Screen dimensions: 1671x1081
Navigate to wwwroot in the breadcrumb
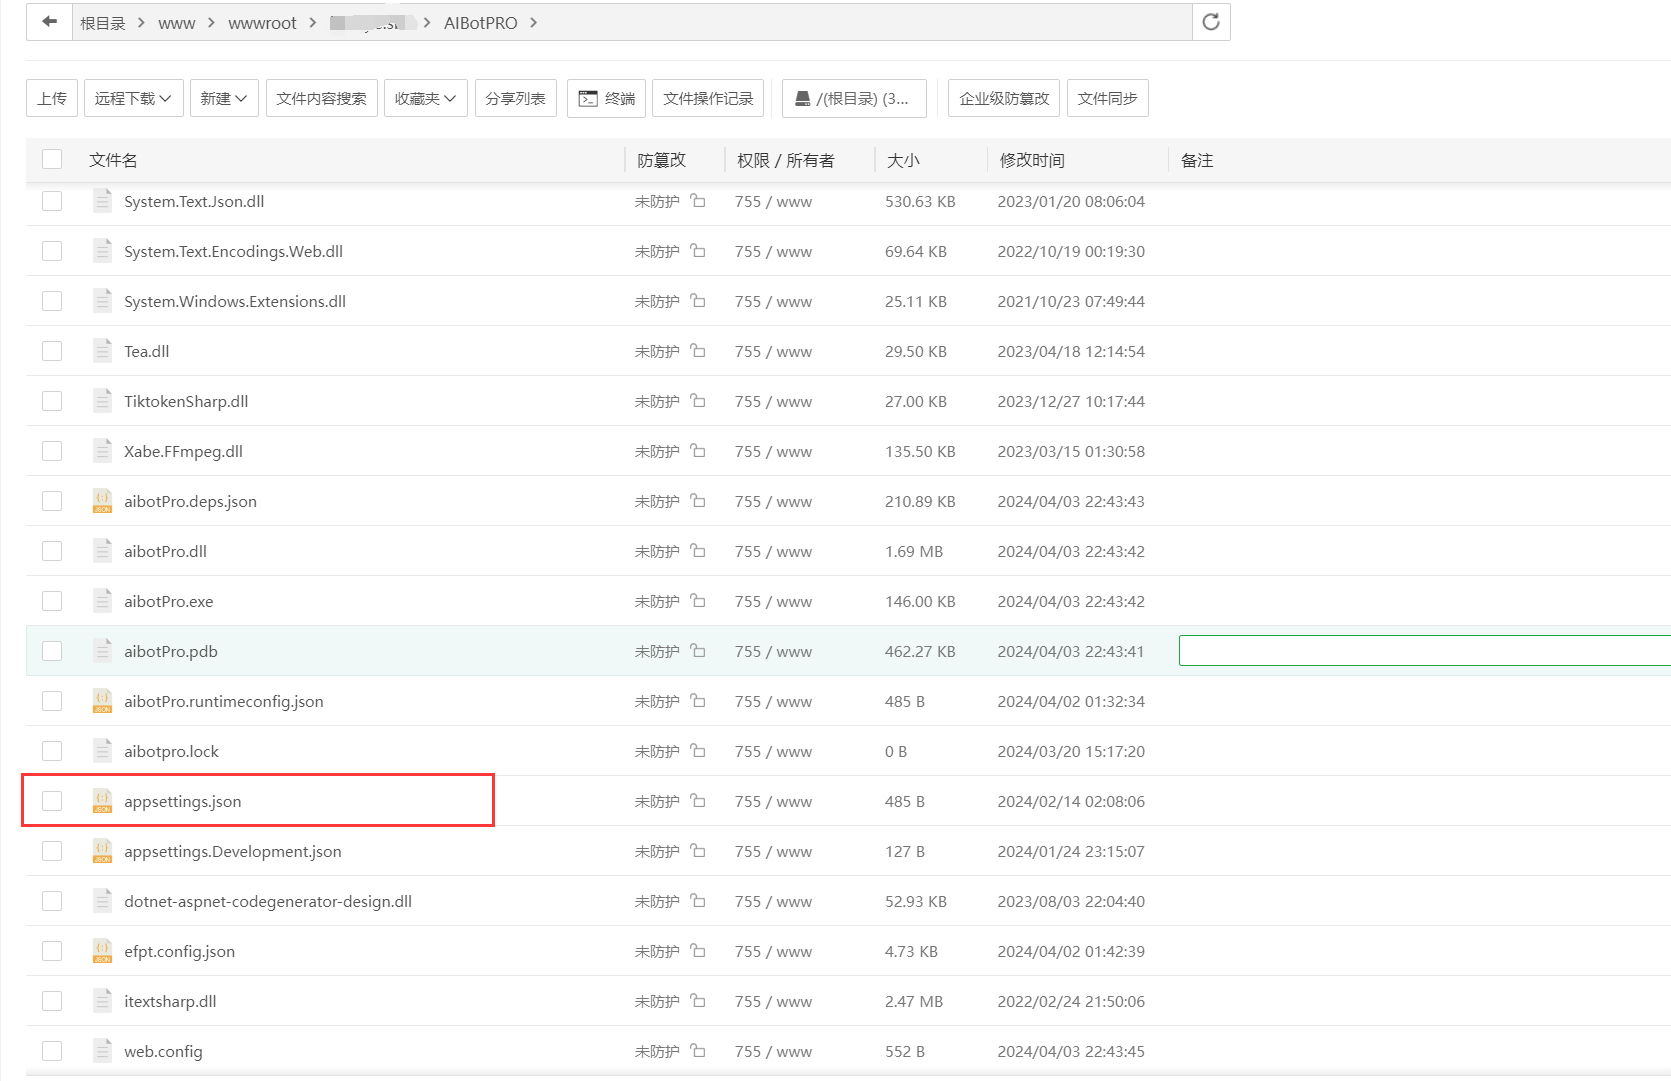click(x=262, y=23)
